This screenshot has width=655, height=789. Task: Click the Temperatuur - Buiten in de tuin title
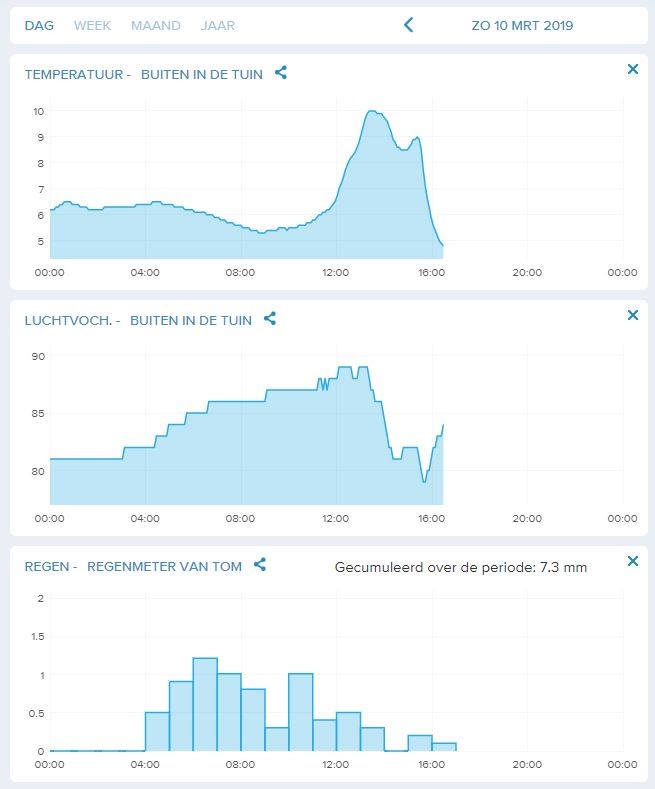pyautogui.click(x=144, y=74)
